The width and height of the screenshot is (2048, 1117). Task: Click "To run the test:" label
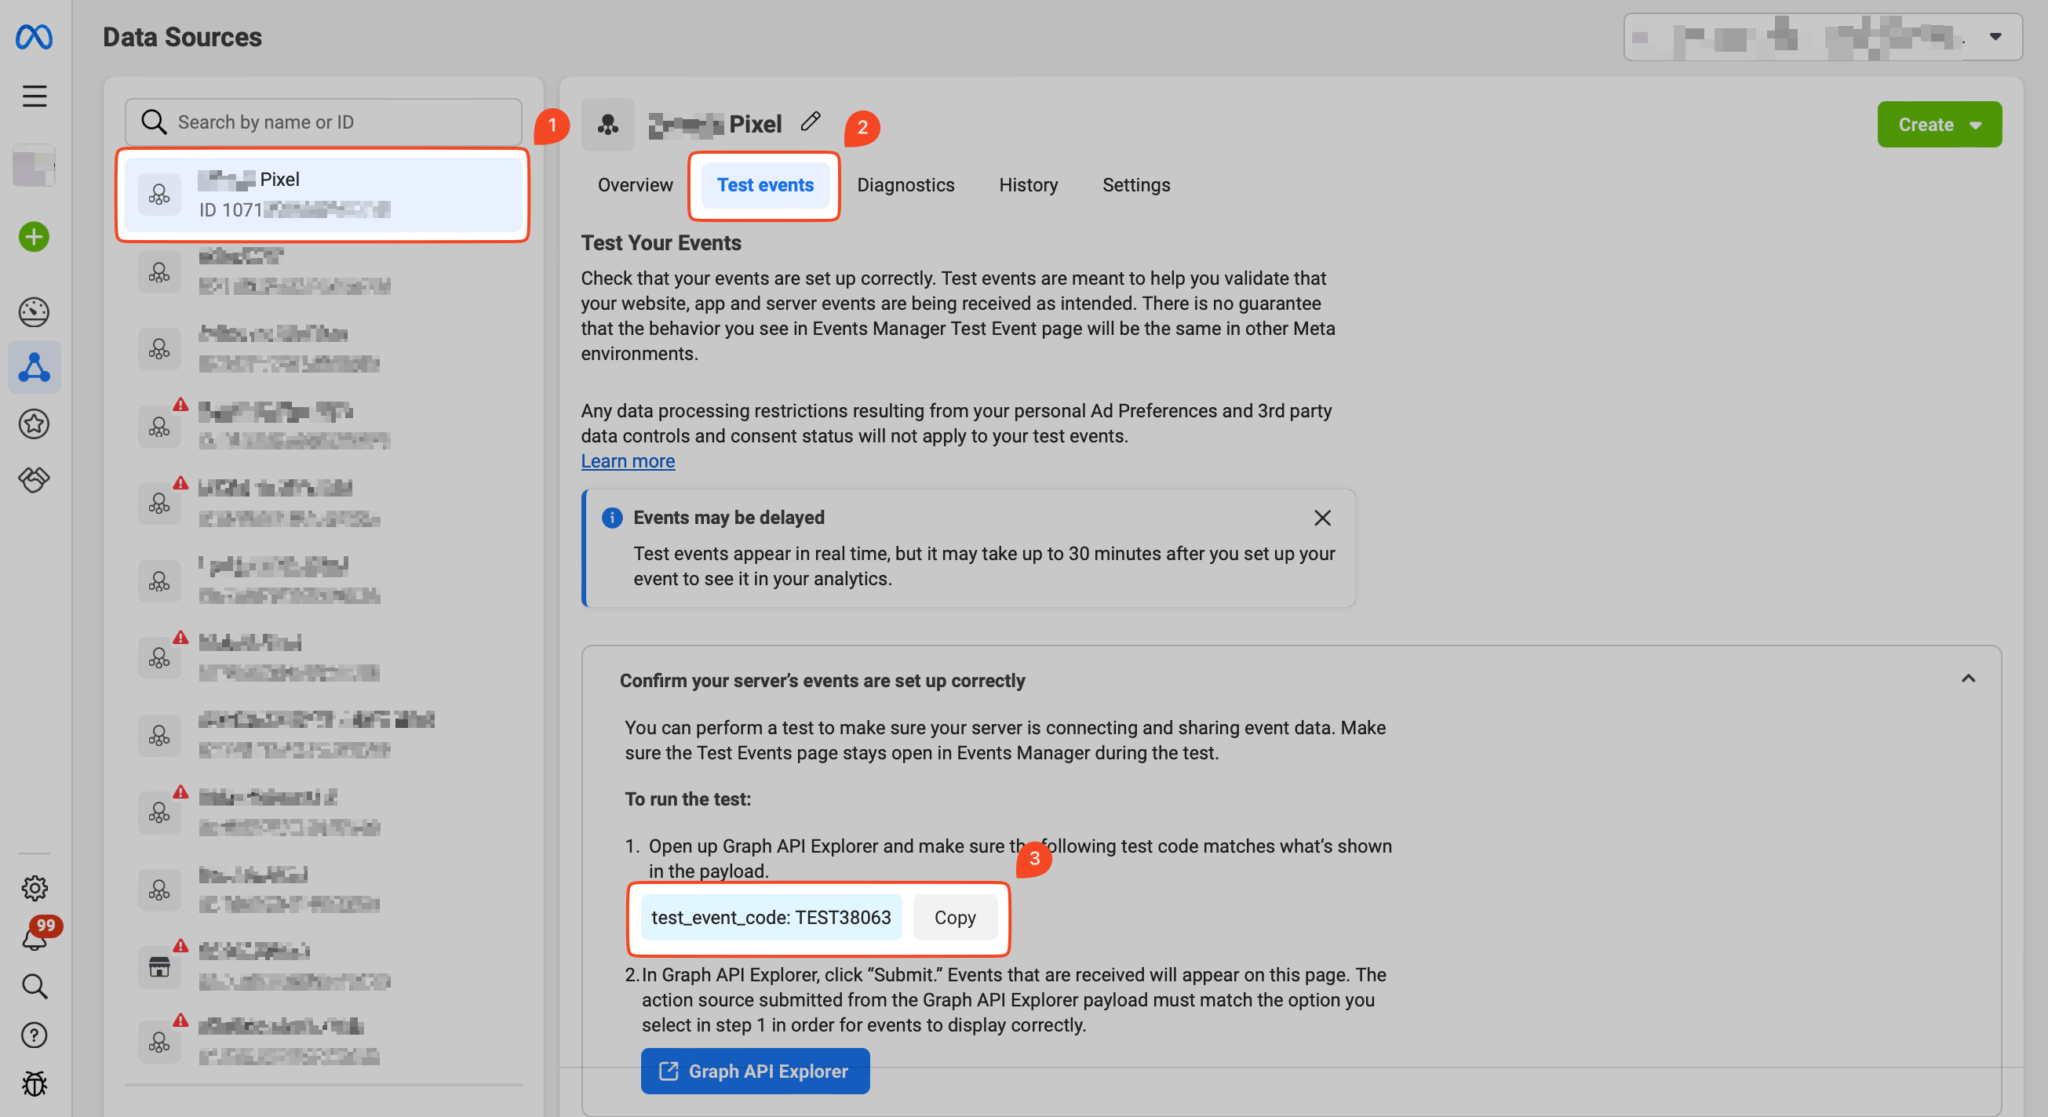(x=688, y=799)
